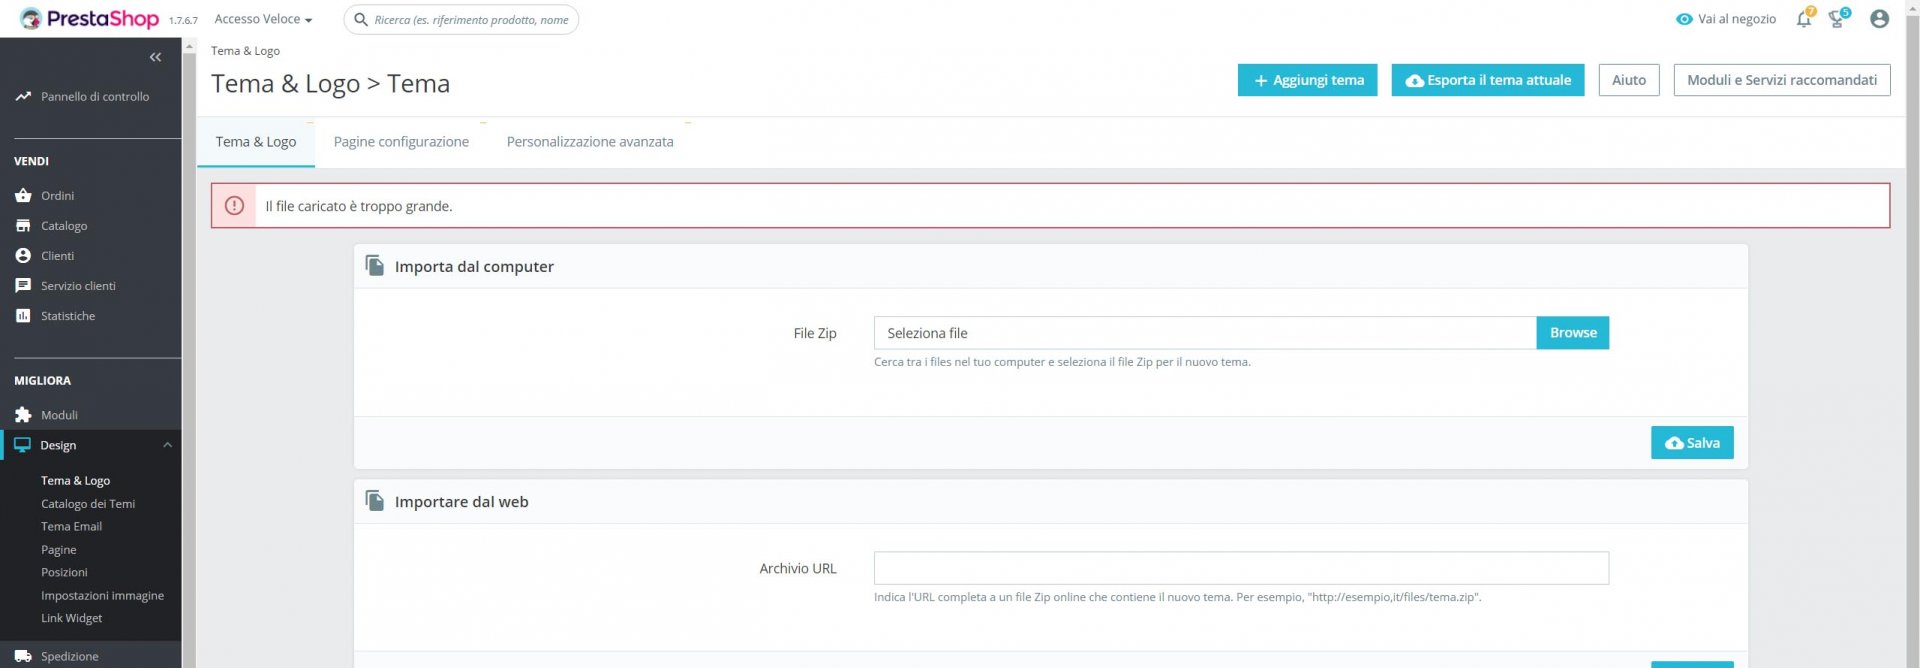
Task: Click Salva in Importa dal computer
Action: 1692,443
